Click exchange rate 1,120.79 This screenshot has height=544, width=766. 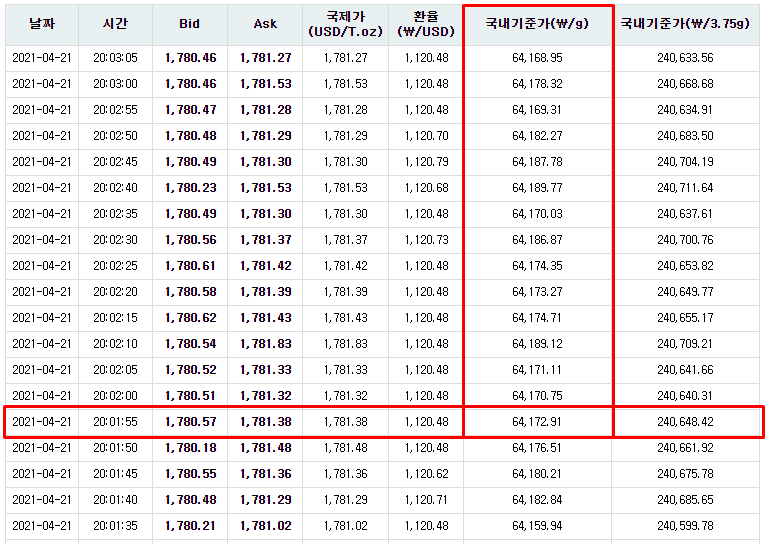click(426, 162)
